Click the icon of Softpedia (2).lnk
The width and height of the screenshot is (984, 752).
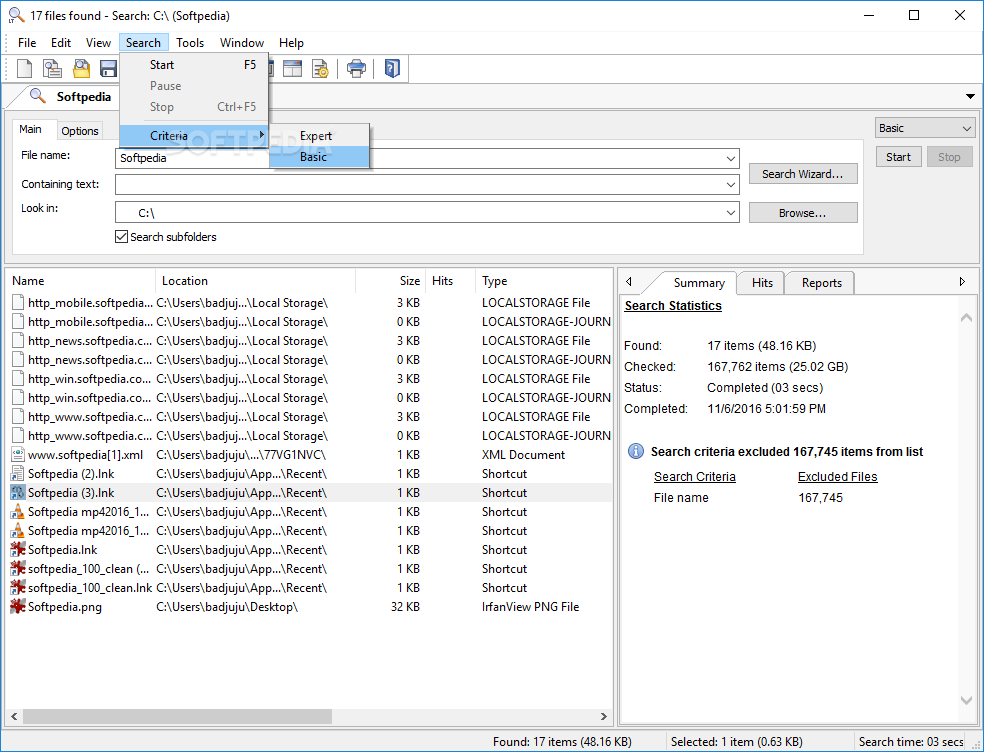(18, 473)
